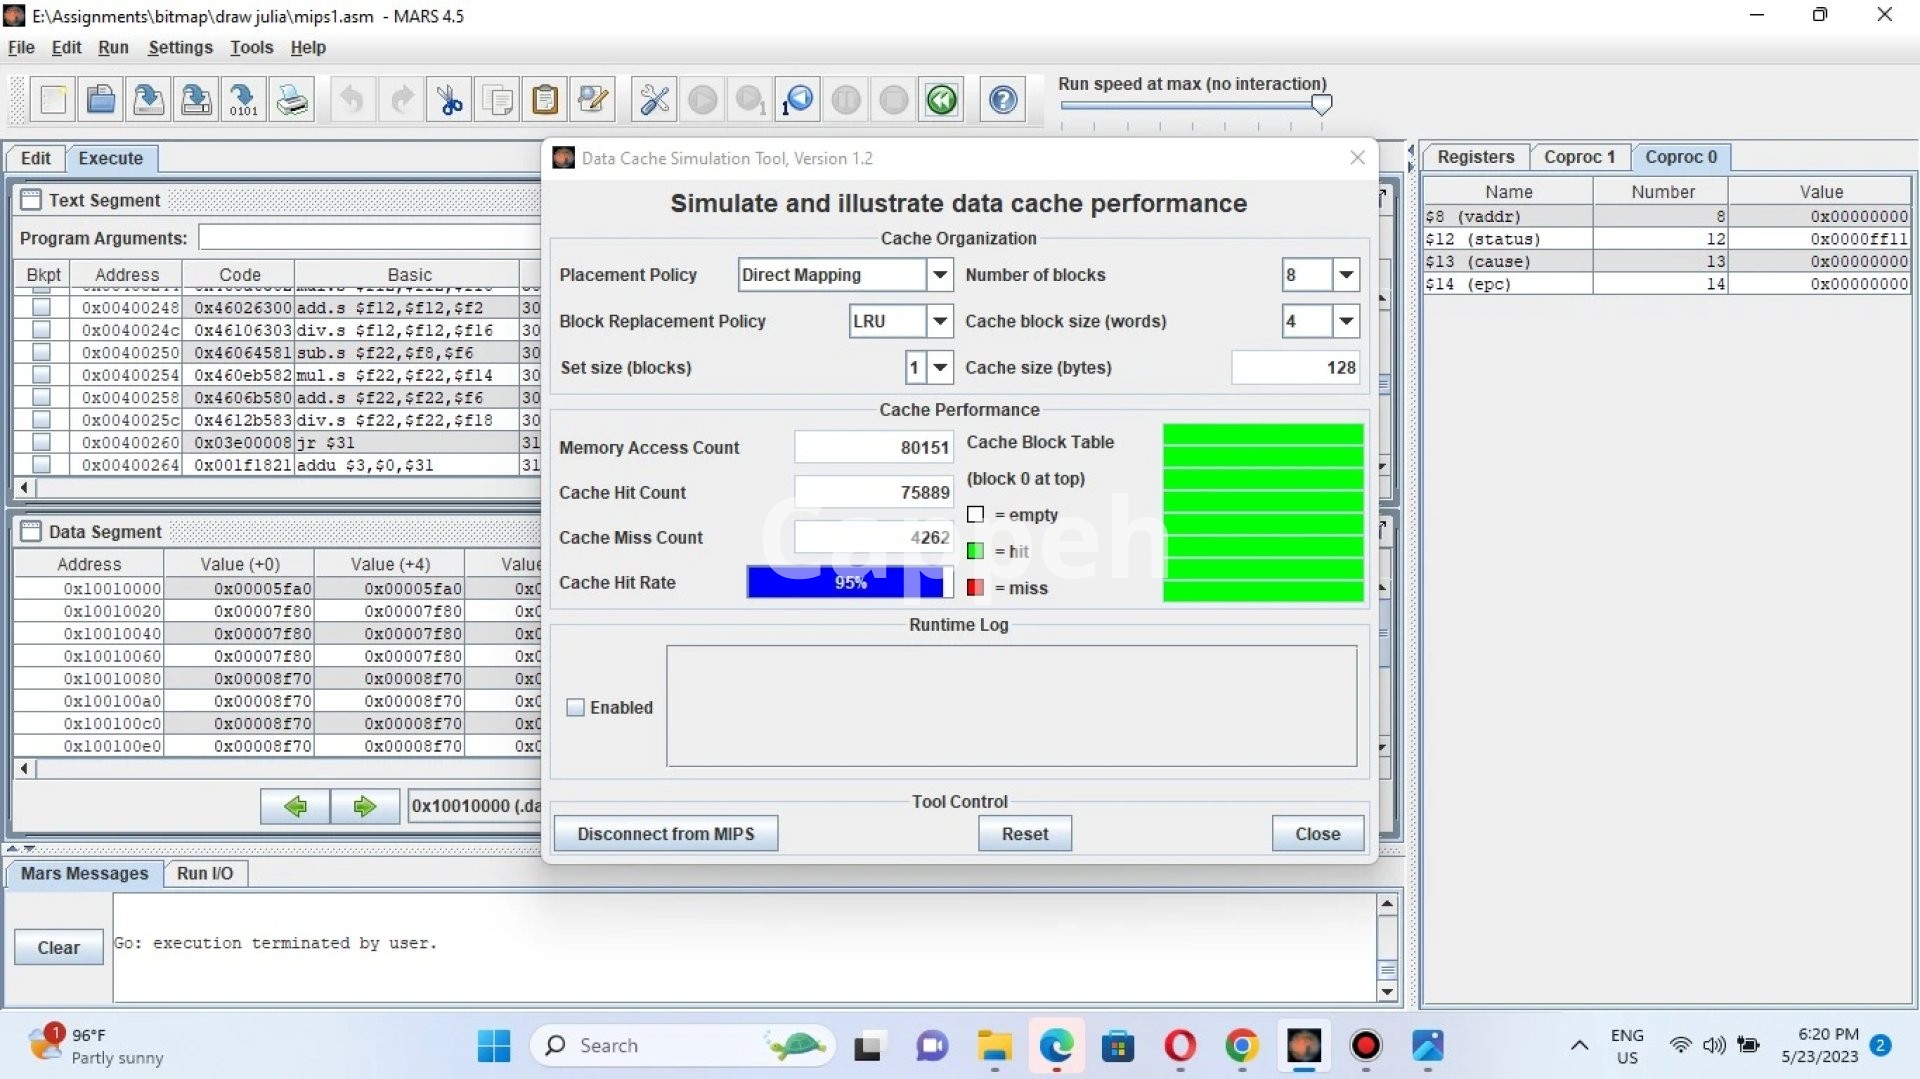Open the Number of blocks dropdown

[1346, 275]
